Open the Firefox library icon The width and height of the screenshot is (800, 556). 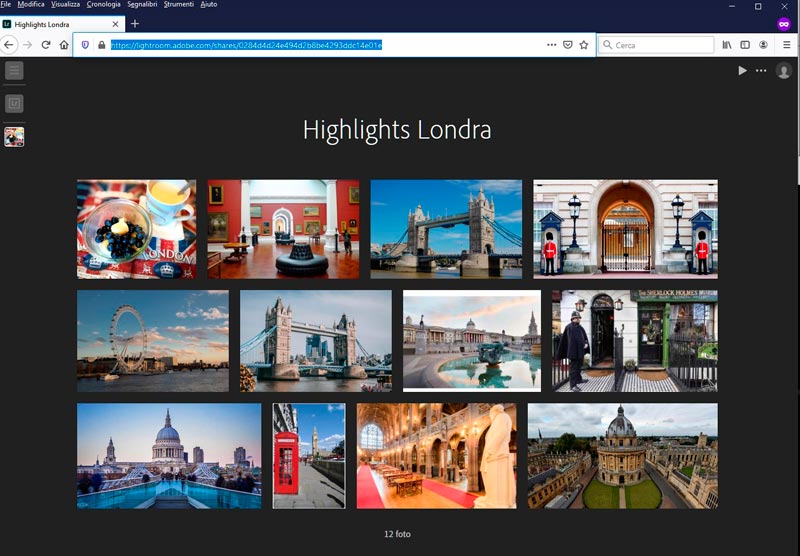[x=727, y=45]
